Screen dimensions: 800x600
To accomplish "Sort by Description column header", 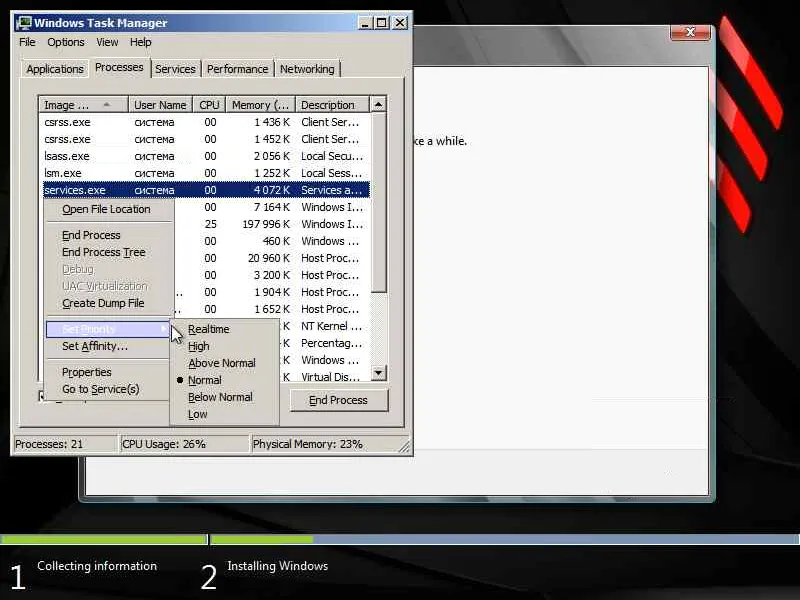I will tap(332, 105).
